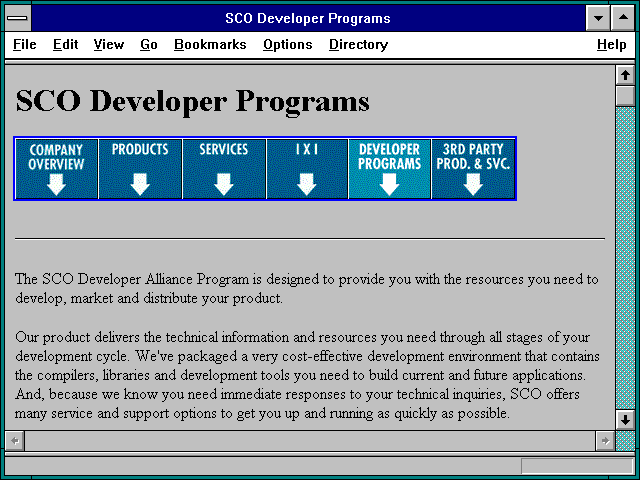
Task: Open the Help menu
Action: [x=611, y=44]
